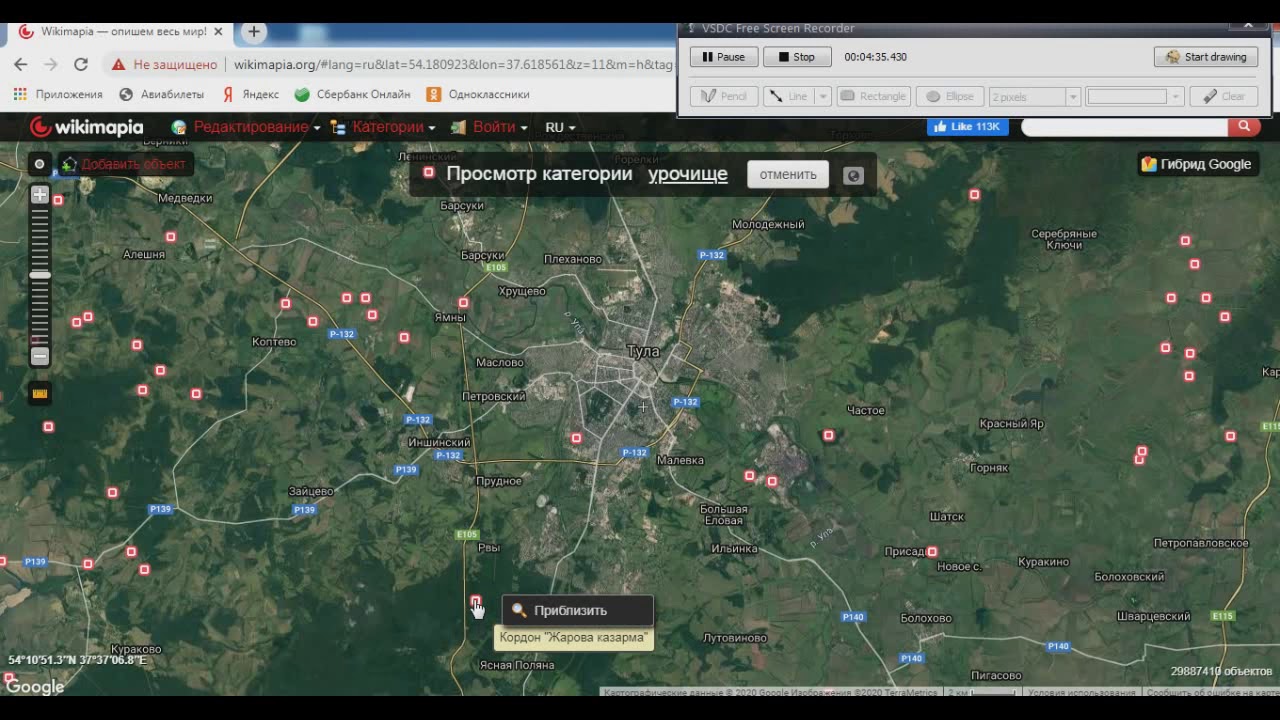The image size is (1280, 720).
Task: Go back in browser history
Action: pyautogui.click(x=21, y=64)
